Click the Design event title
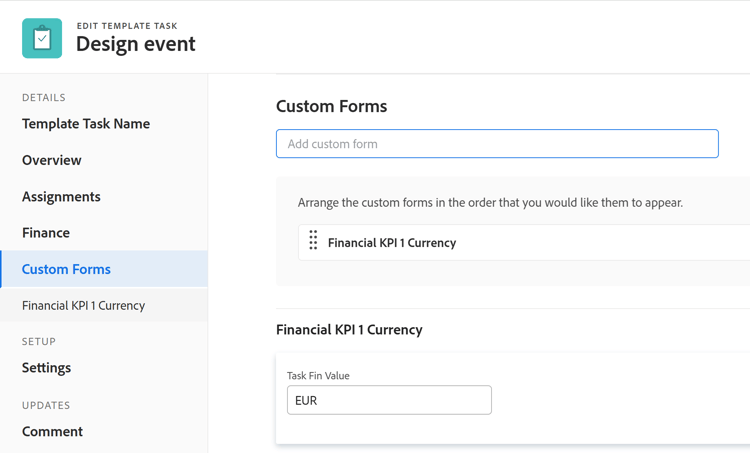Image resolution: width=750 pixels, height=453 pixels. [136, 44]
